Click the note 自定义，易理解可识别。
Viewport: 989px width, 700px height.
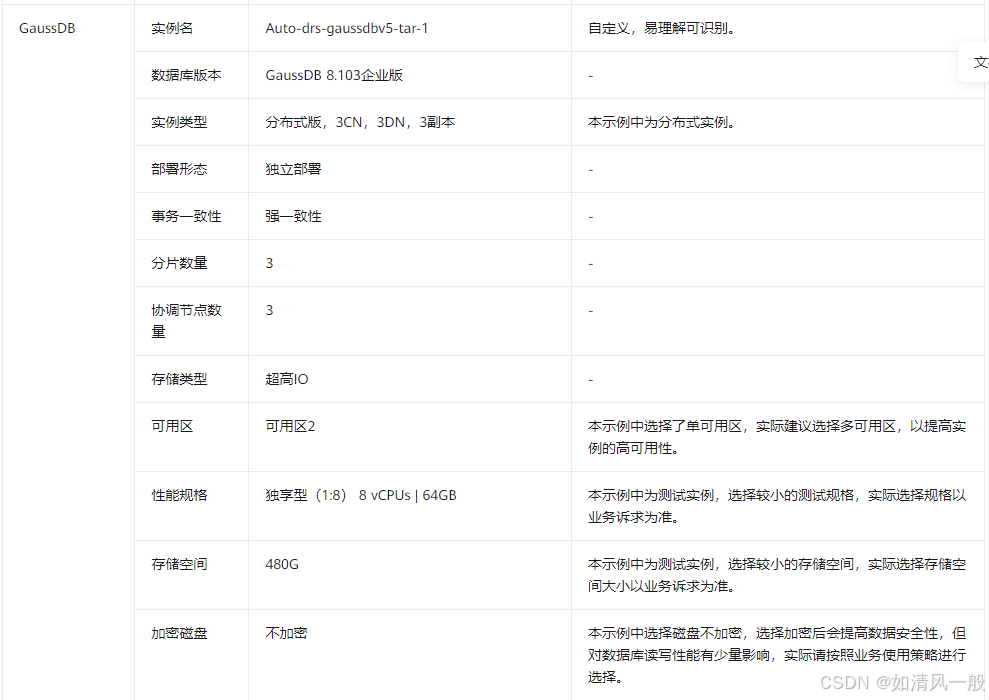point(662,28)
